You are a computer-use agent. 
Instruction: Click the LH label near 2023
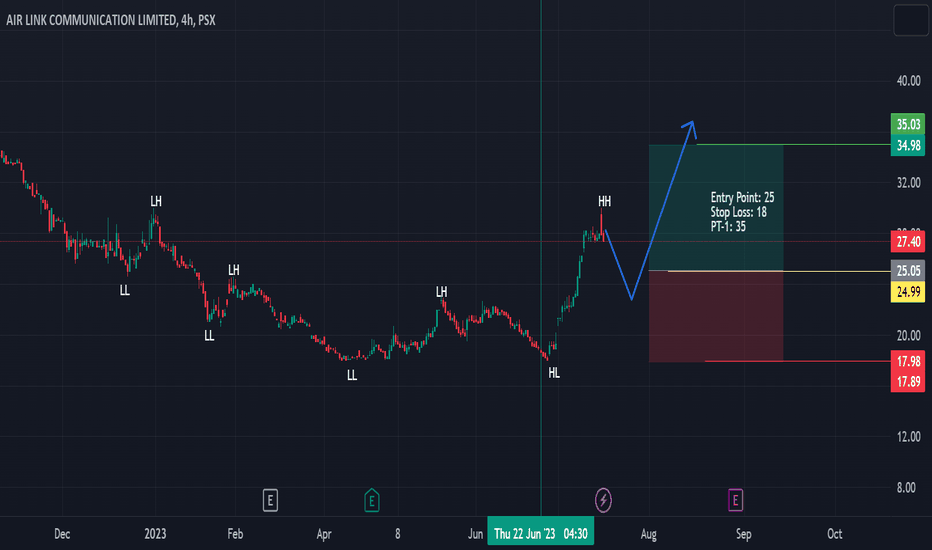point(156,202)
